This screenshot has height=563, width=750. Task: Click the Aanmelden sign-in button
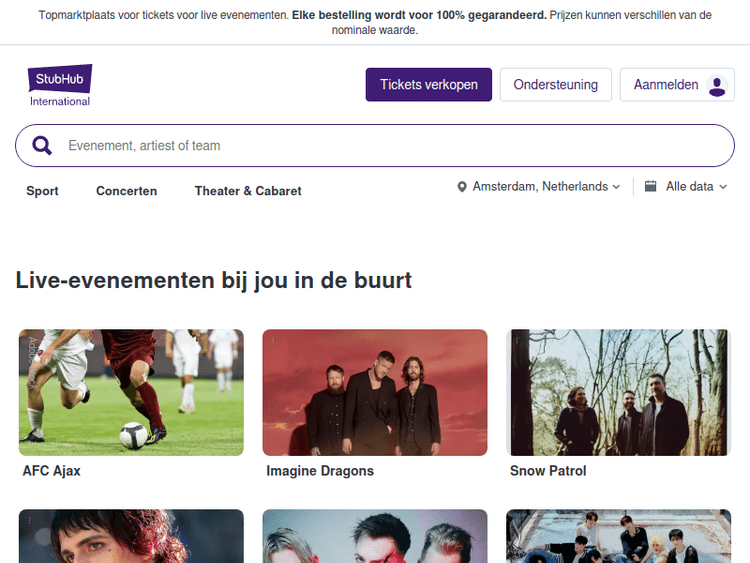click(x=677, y=85)
